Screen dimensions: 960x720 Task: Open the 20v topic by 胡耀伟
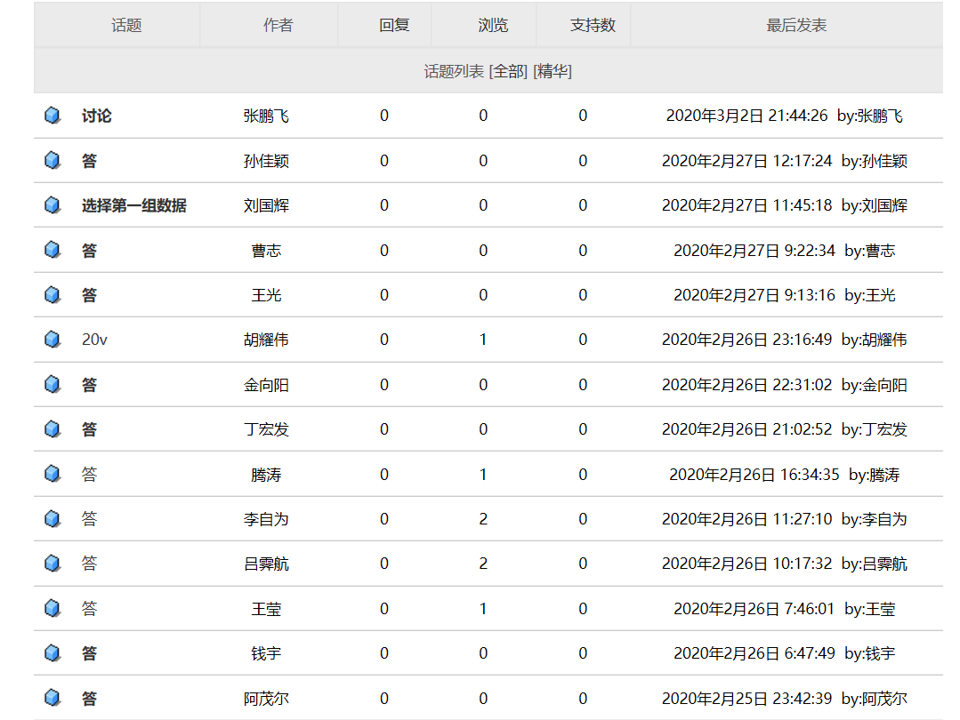point(94,340)
